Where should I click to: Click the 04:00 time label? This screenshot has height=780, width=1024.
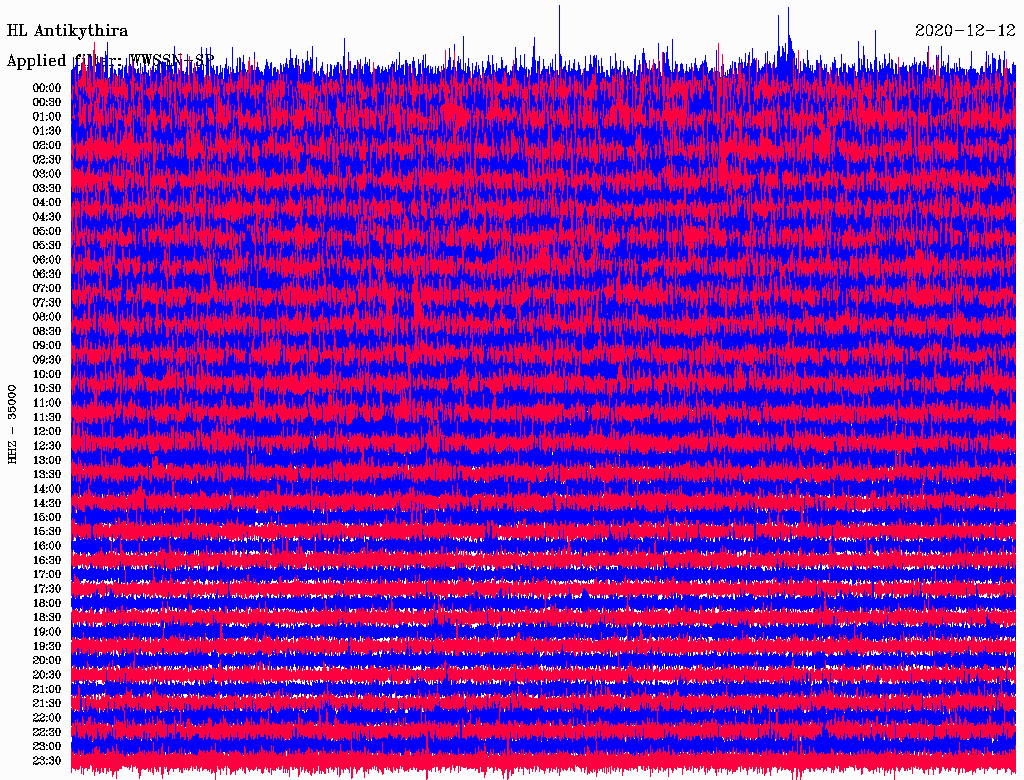coord(47,203)
